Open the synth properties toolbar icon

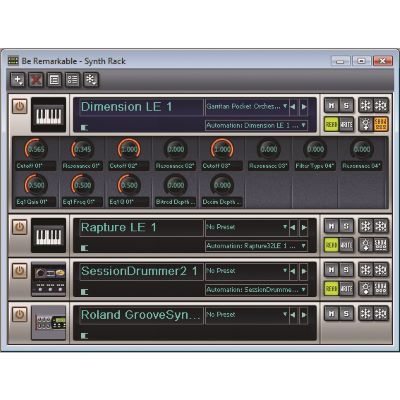(54, 80)
